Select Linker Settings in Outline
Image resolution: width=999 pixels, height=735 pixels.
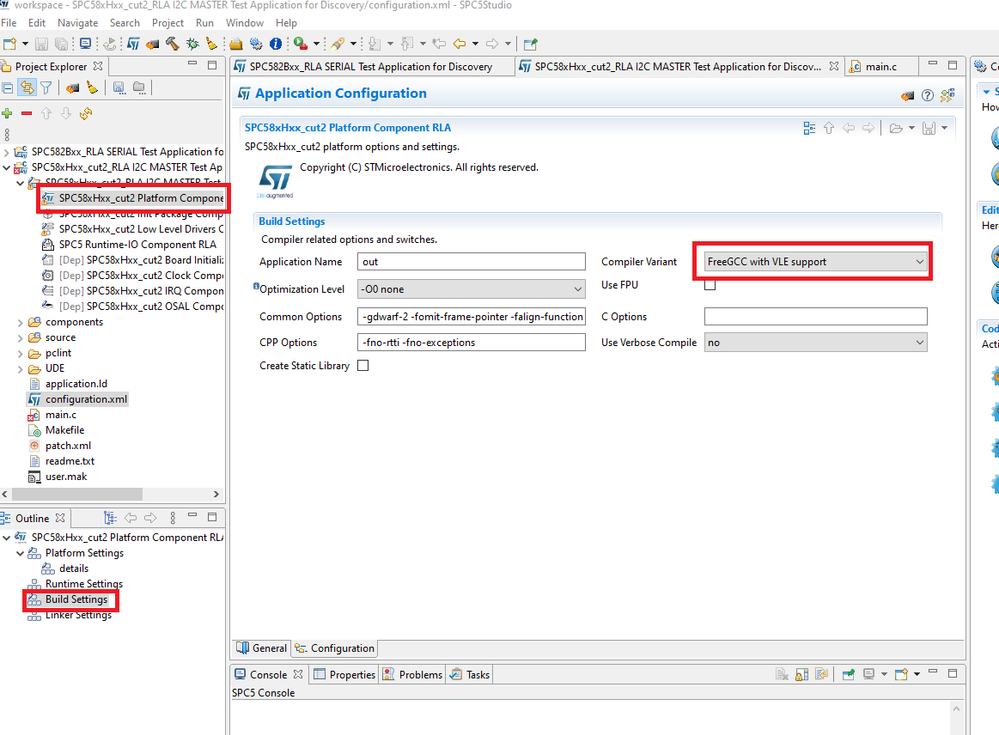pyautogui.click(x=78, y=615)
